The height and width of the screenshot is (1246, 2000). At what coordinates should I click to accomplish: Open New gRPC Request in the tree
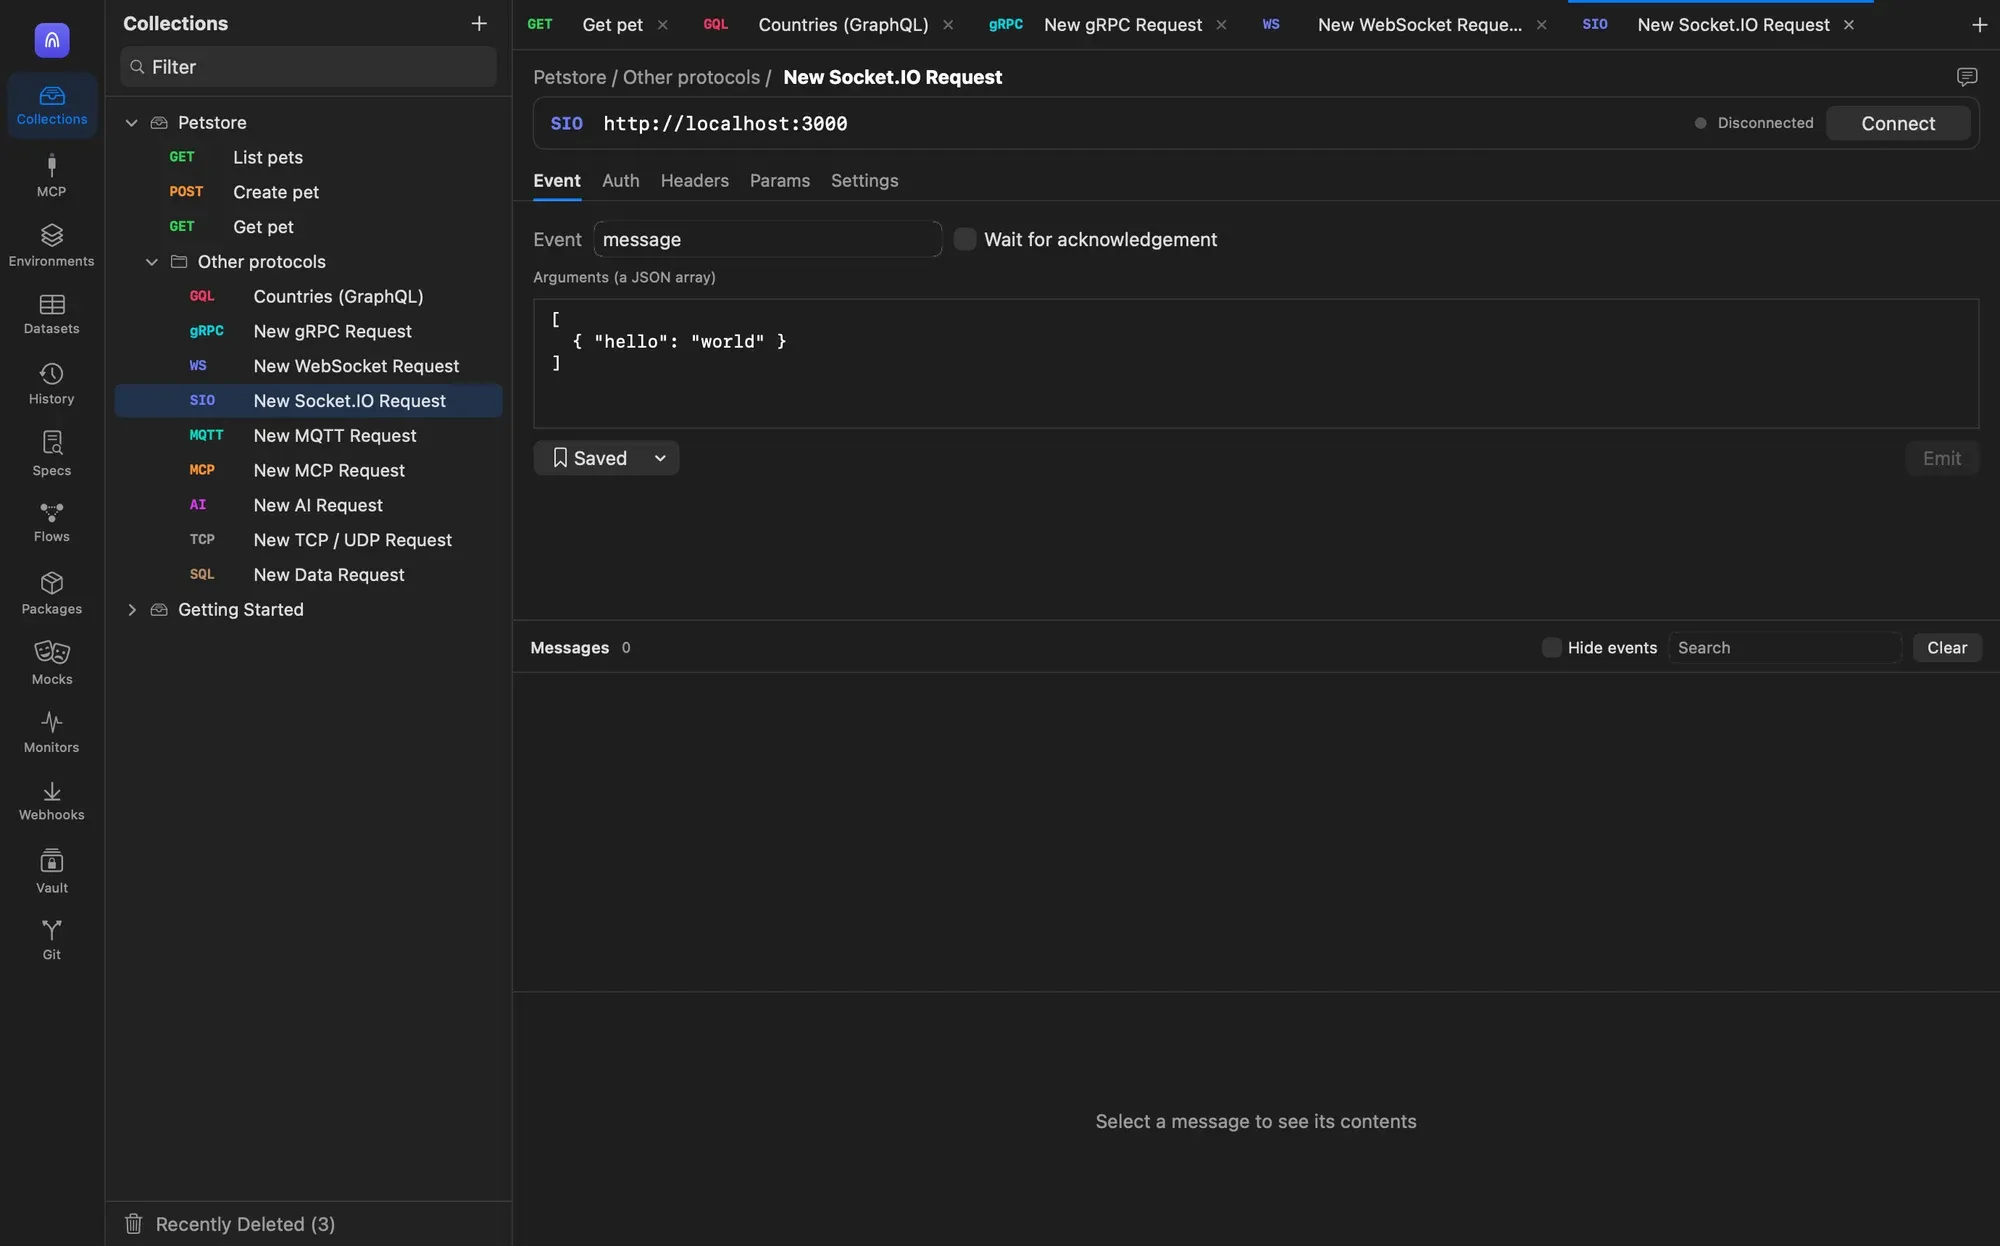(x=308, y=331)
